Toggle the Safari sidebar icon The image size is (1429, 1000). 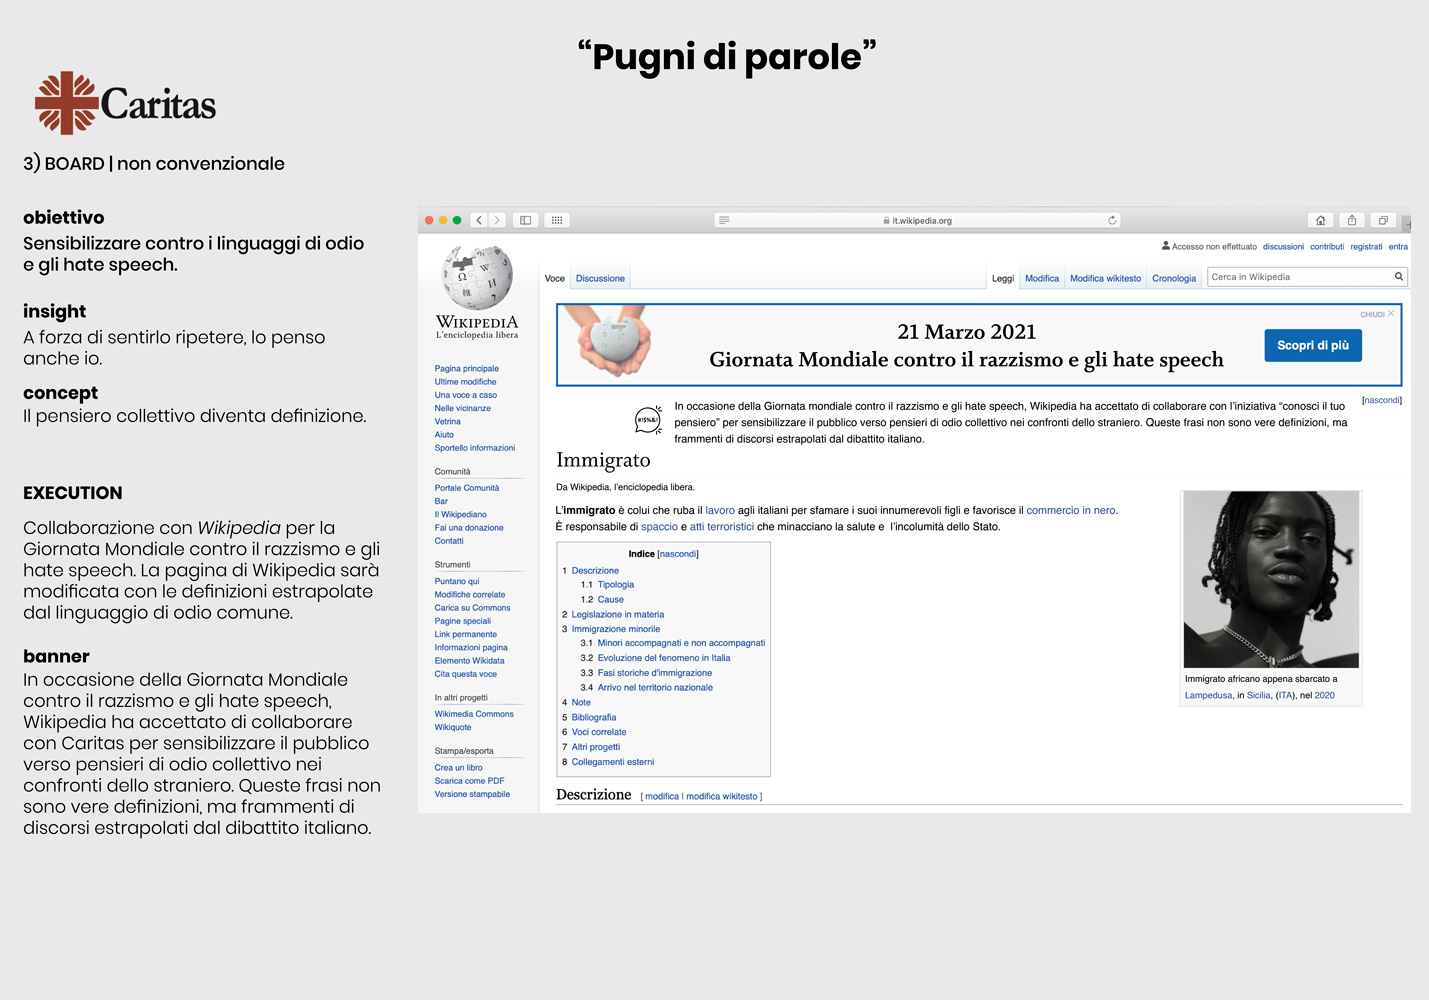coord(525,220)
